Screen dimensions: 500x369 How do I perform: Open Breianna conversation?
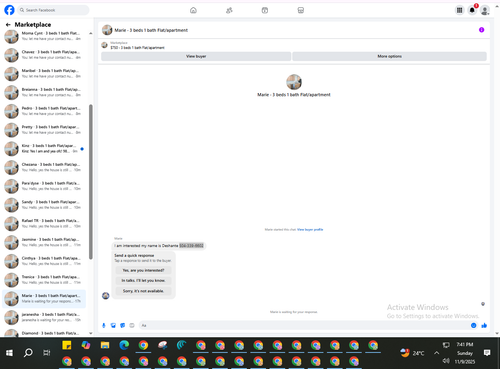point(44,92)
